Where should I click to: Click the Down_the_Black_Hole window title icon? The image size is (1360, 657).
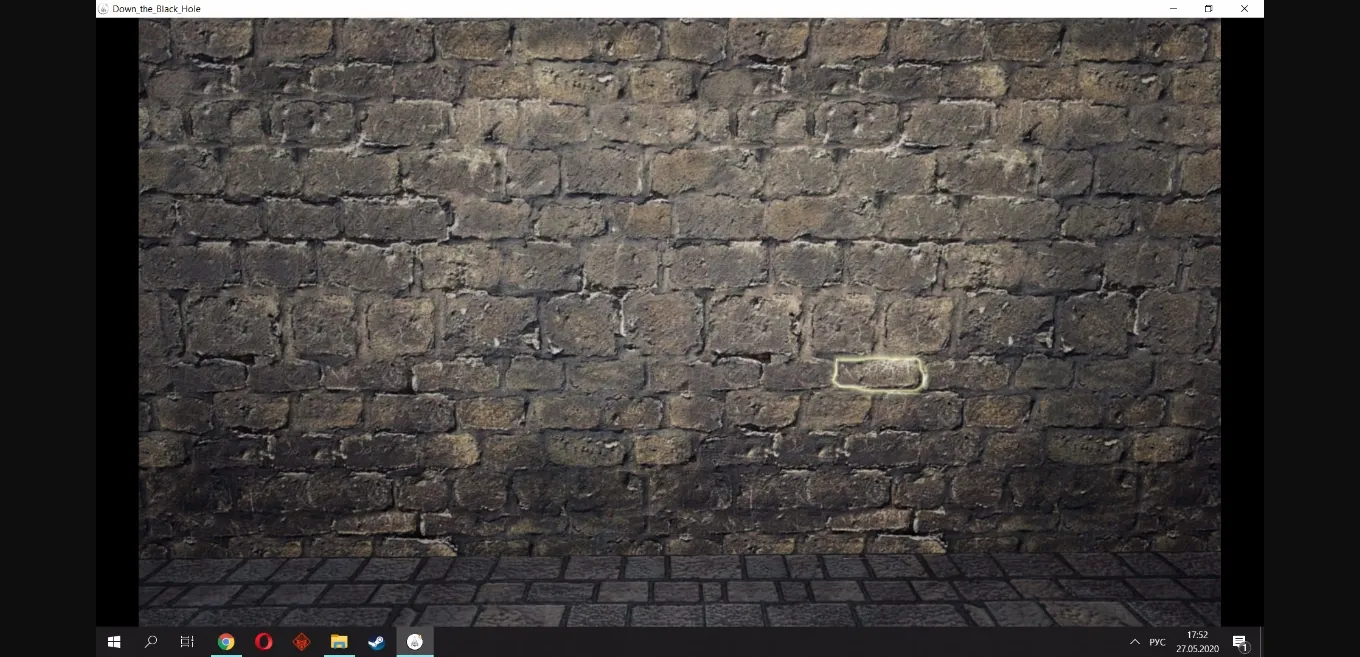tap(103, 9)
